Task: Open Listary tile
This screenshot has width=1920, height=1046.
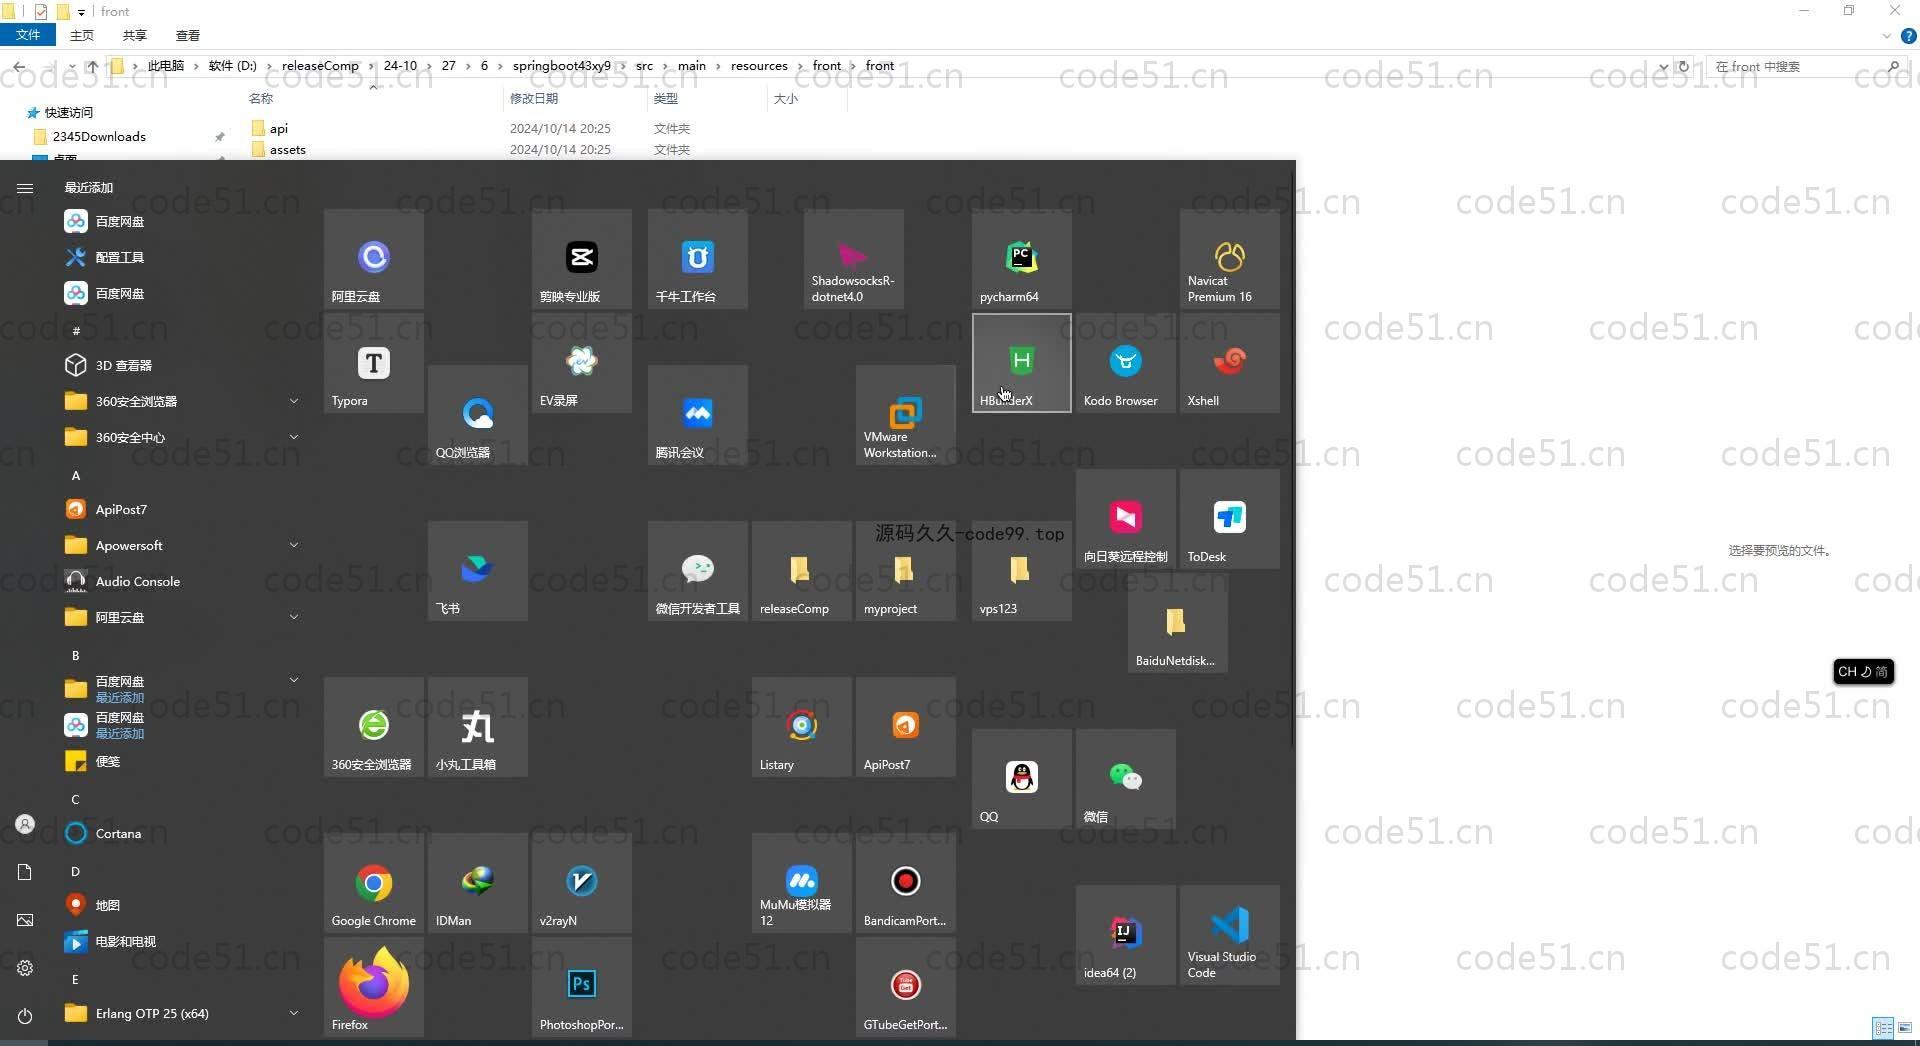Action: click(x=801, y=727)
